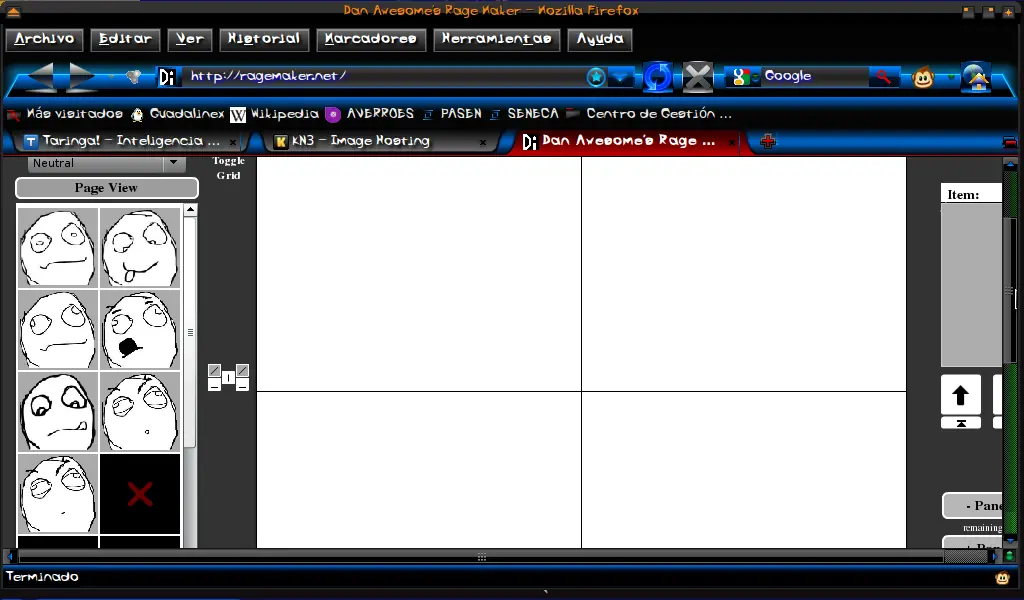The height and width of the screenshot is (600, 1024).
Task: Click the monkey icon in the status bar
Action: [1002, 577]
